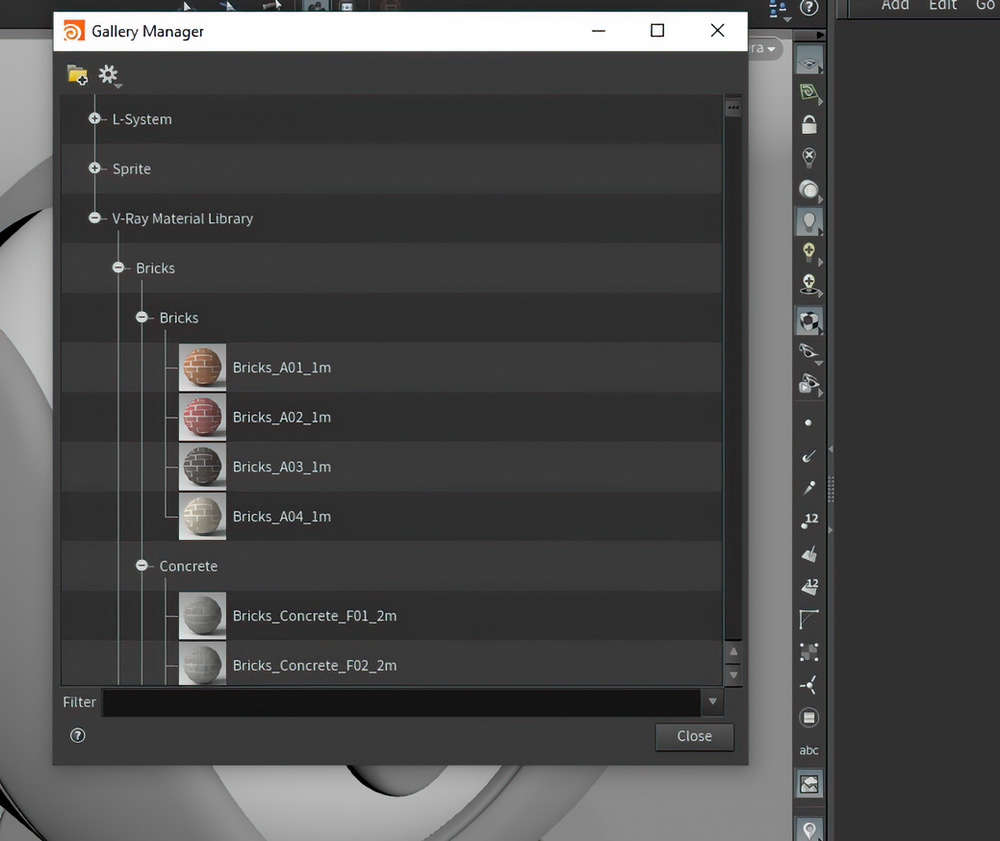Select the Bricks_A04_1m label

(x=282, y=517)
